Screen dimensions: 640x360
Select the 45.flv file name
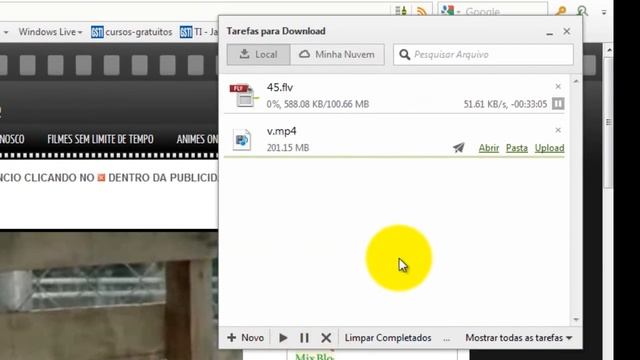click(x=280, y=87)
